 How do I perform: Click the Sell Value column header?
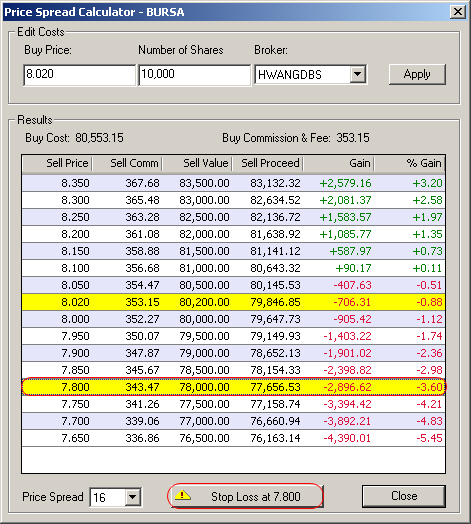(198, 163)
